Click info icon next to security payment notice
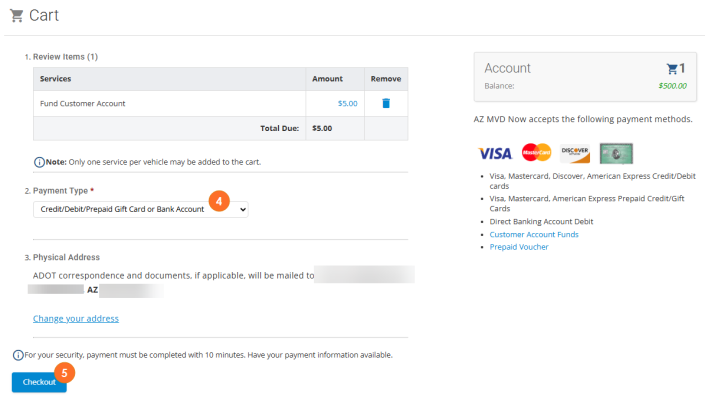The height and width of the screenshot is (403, 708). (18, 355)
